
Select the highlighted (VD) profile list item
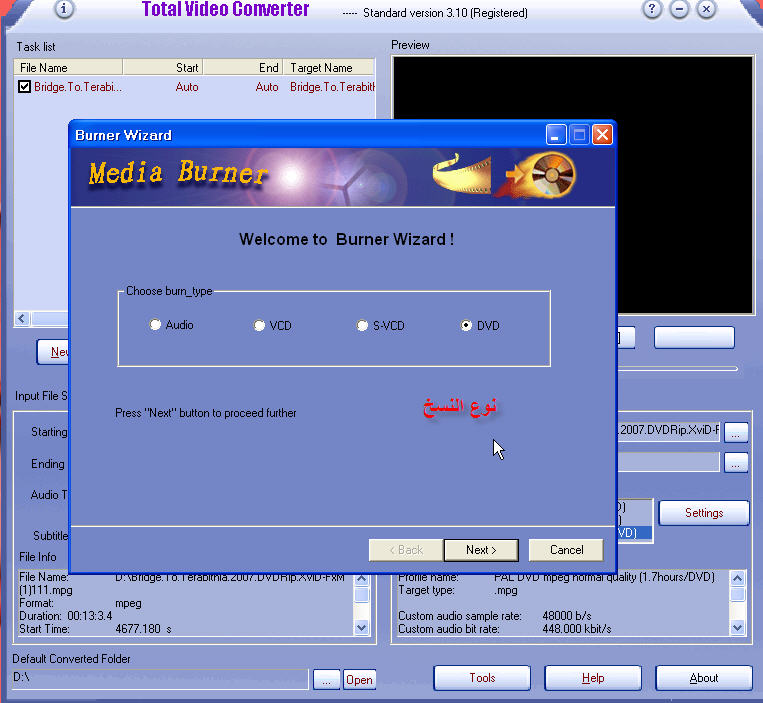click(x=635, y=533)
